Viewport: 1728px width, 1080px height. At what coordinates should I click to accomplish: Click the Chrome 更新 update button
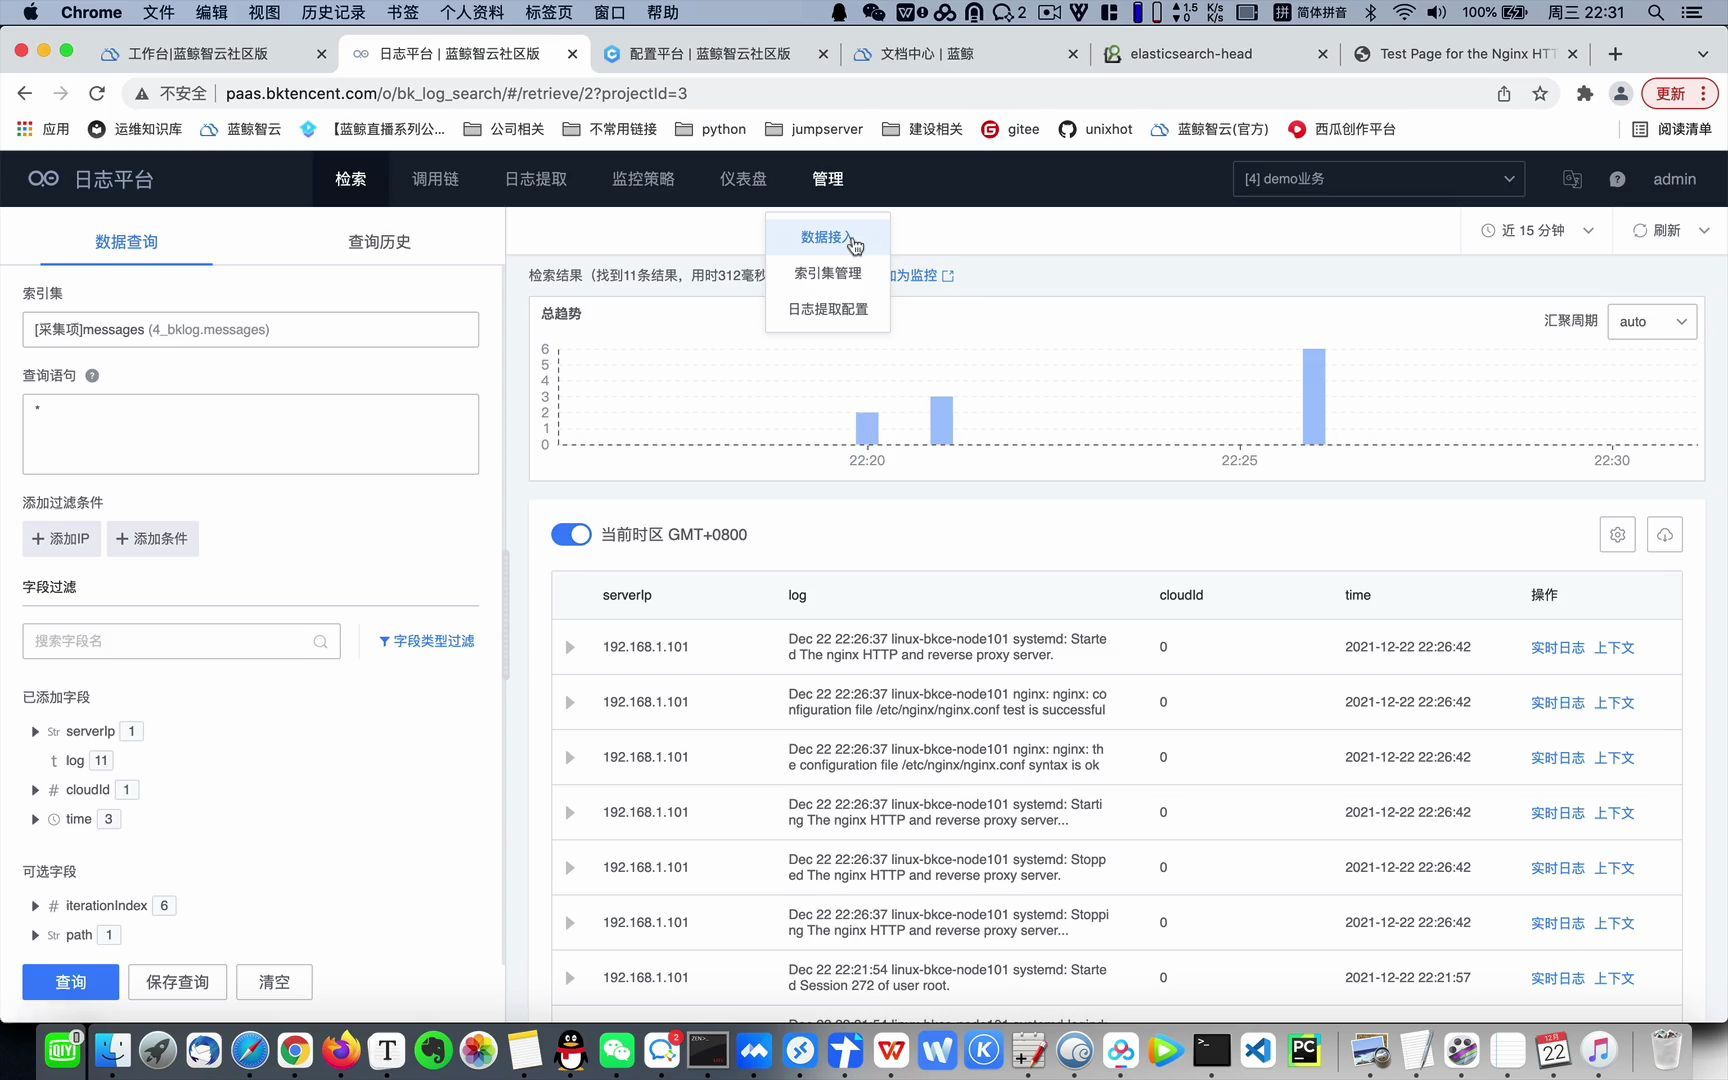coord(1679,93)
